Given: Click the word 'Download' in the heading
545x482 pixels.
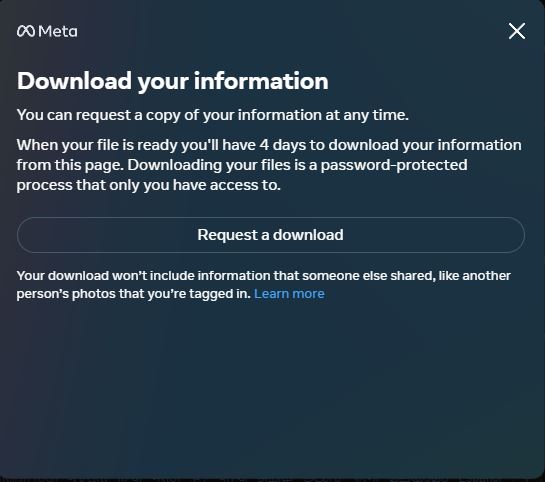Looking at the screenshot, I should click(74, 81).
